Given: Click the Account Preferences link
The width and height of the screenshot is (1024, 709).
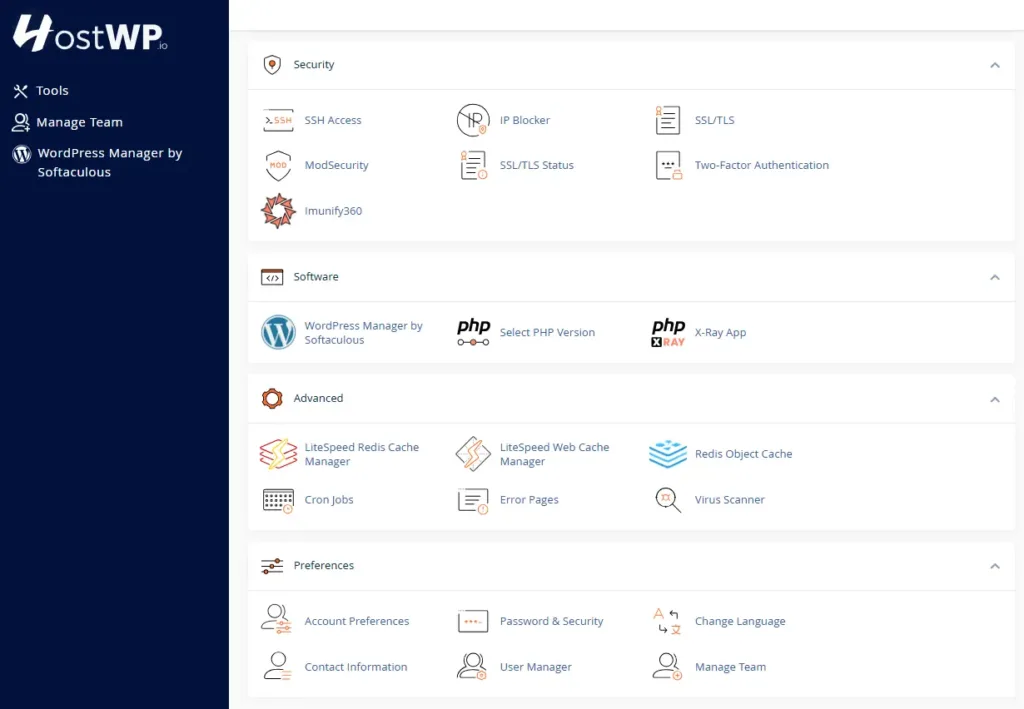Looking at the screenshot, I should [x=357, y=621].
